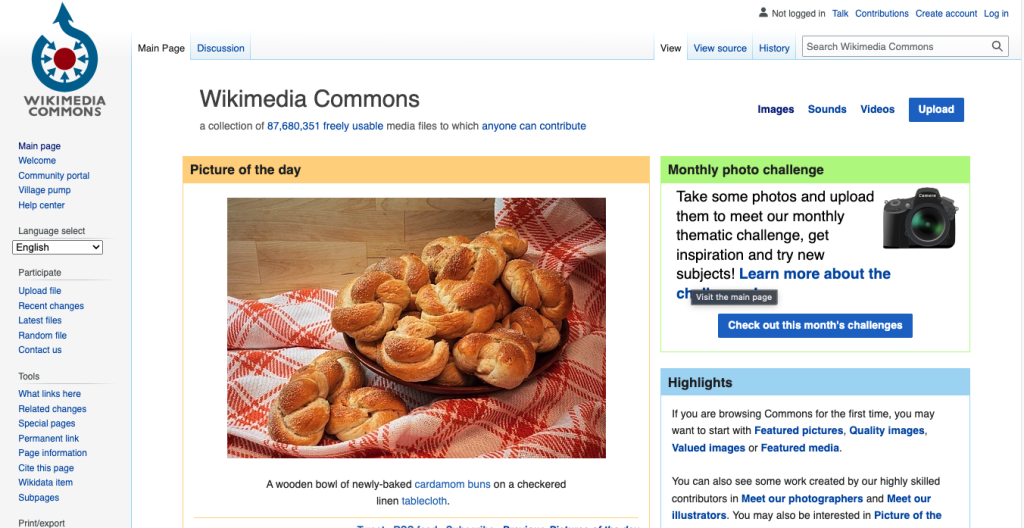Click the Log in link
Viewport: 1024px width, 528px height.
coord(996,13)
